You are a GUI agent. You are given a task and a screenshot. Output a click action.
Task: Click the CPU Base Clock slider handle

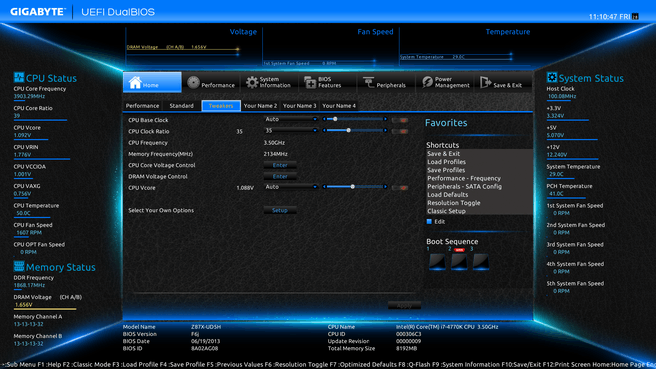tap(335, 119)
